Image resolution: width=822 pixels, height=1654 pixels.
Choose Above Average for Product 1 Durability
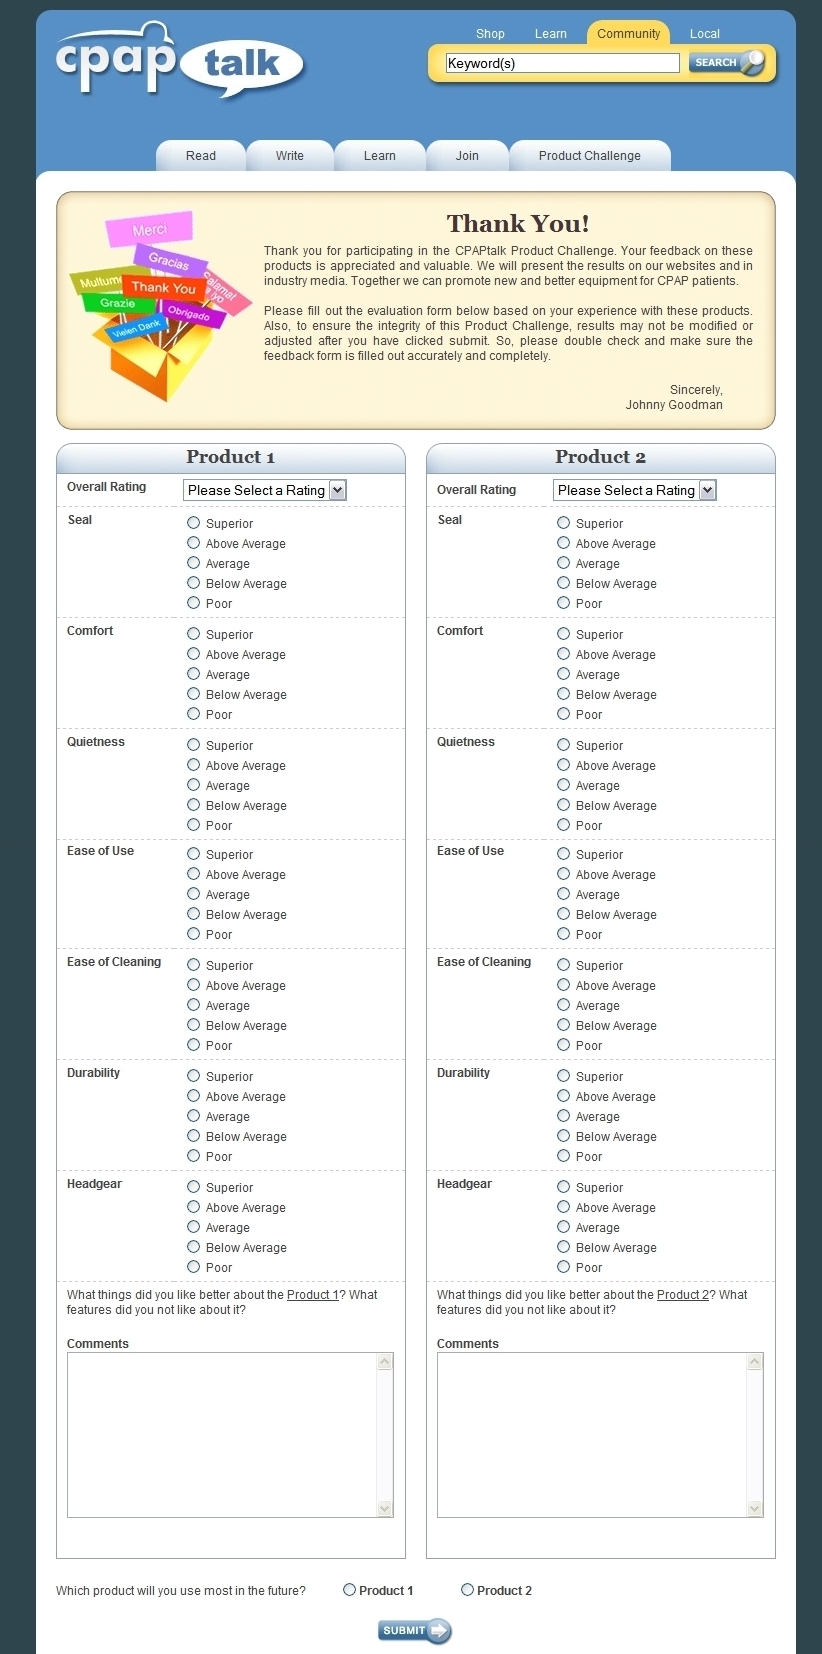tap(194, 1096)
